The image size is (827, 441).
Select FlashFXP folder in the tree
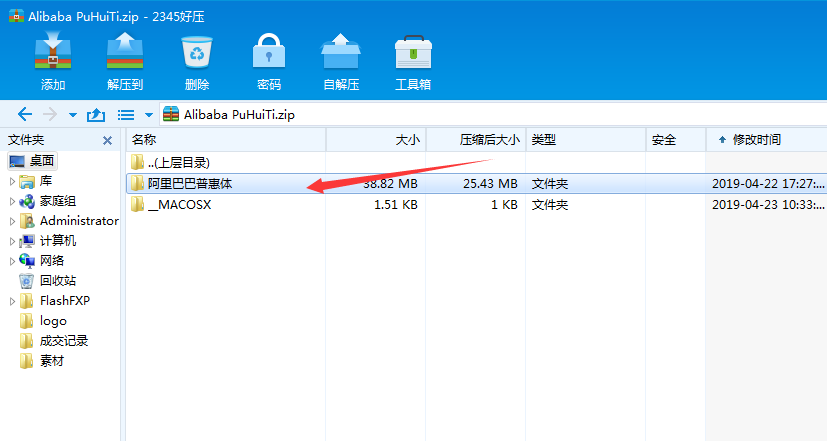[55, 301]
